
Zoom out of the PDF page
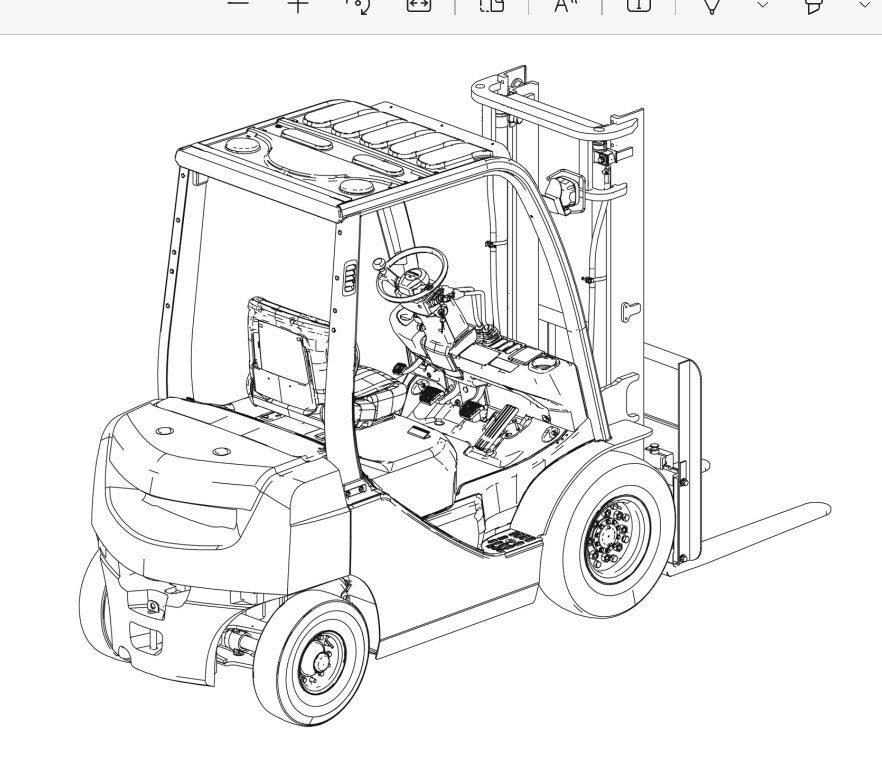pyautogui.click(x=238, y=4)
